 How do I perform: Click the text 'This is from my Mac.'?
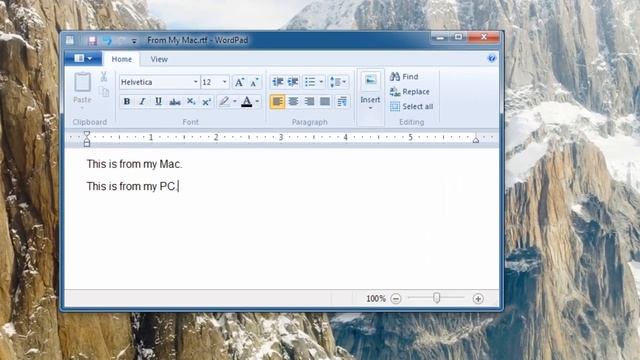pos(134,164)
